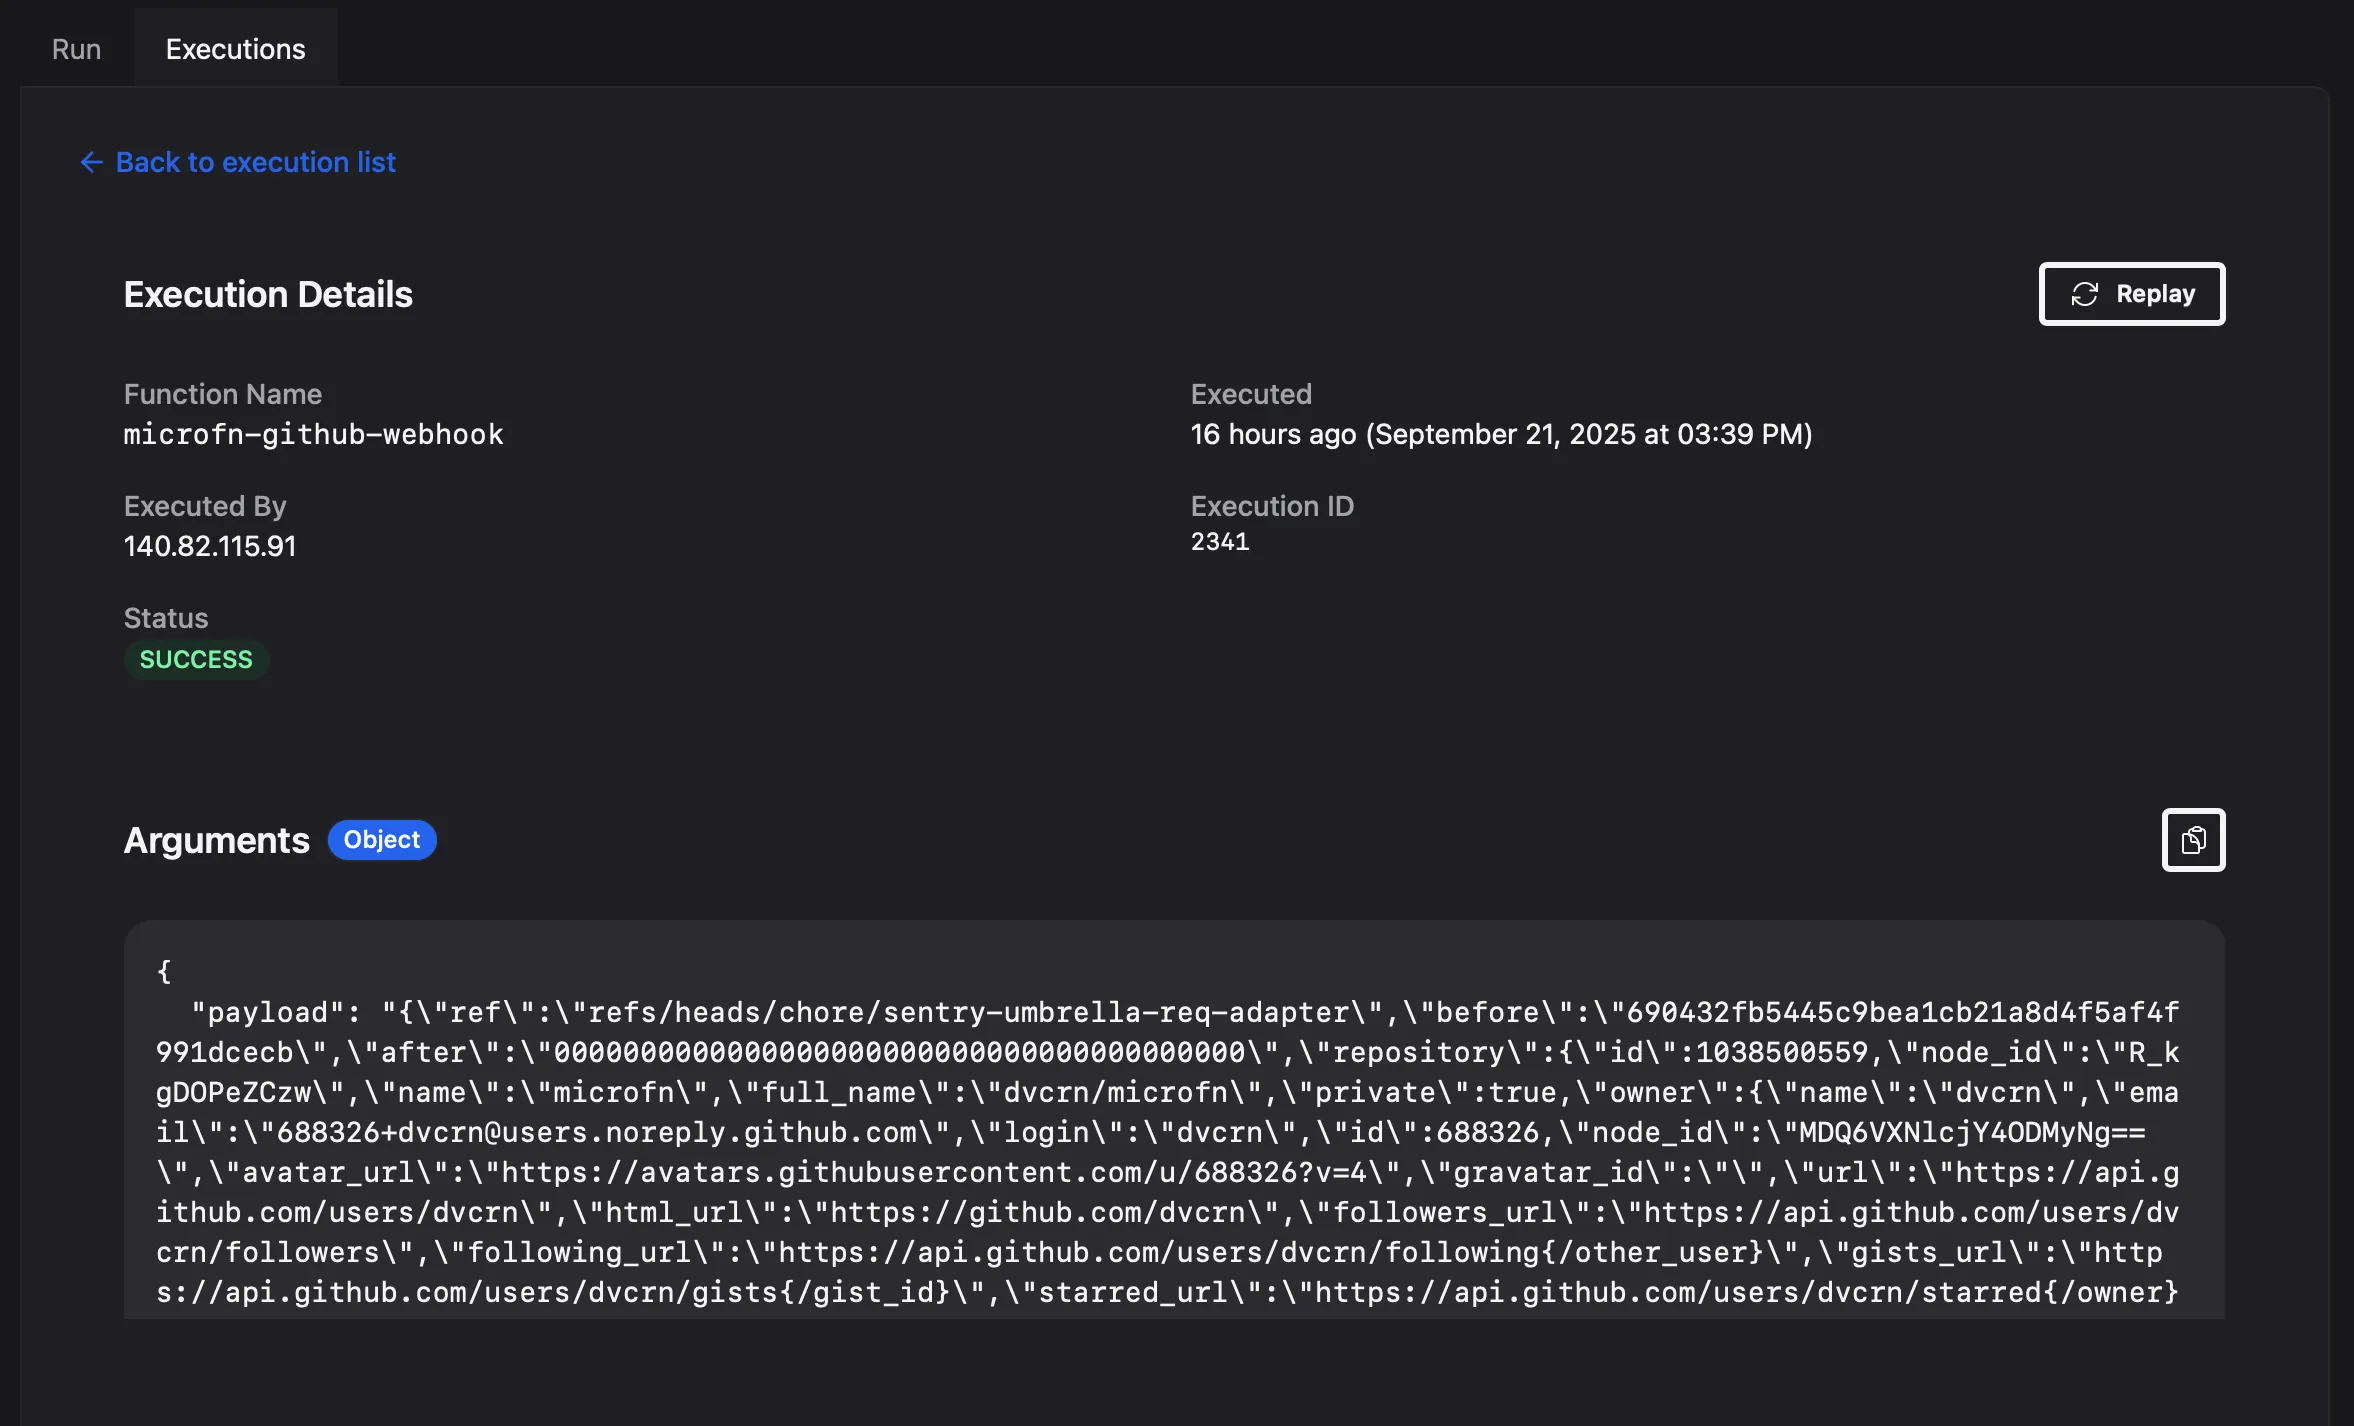
Task: Click the Status field label
Action: pyautogui.click(x=165, y=618)
